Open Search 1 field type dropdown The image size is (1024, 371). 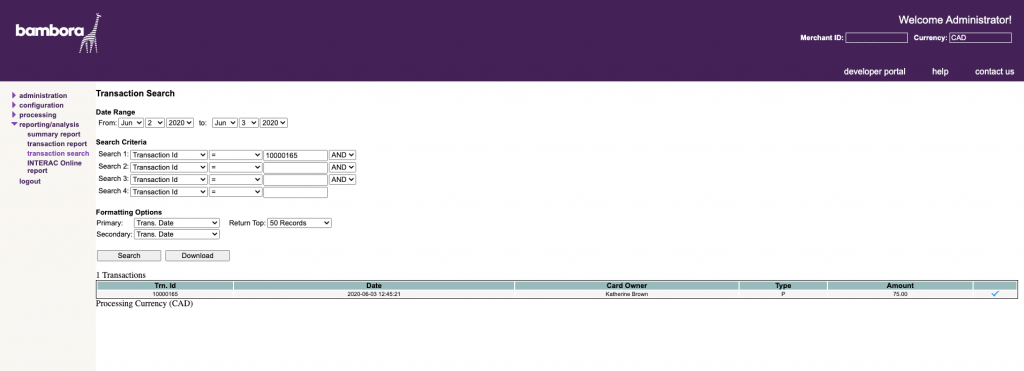[x=168, y=155]
